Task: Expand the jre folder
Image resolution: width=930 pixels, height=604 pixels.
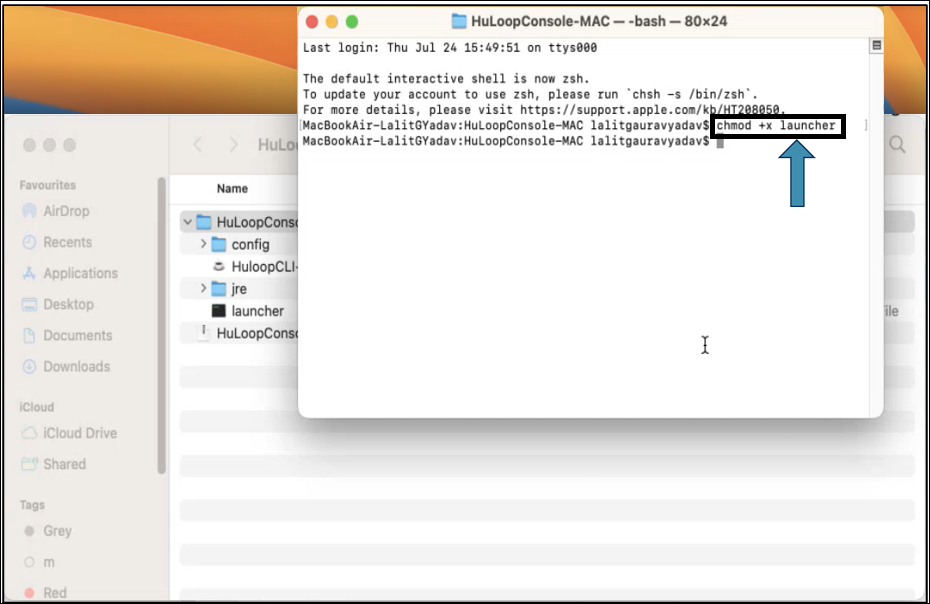Action: pyautogui.click(x=203, y=289)
